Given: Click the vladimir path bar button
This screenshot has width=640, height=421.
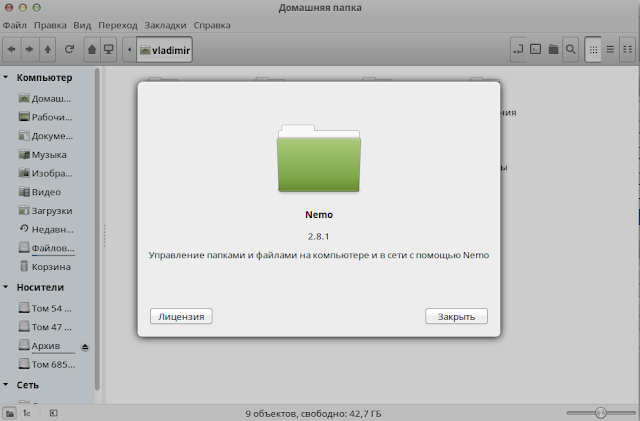Looking at the screenshot, I should (164, 49).
